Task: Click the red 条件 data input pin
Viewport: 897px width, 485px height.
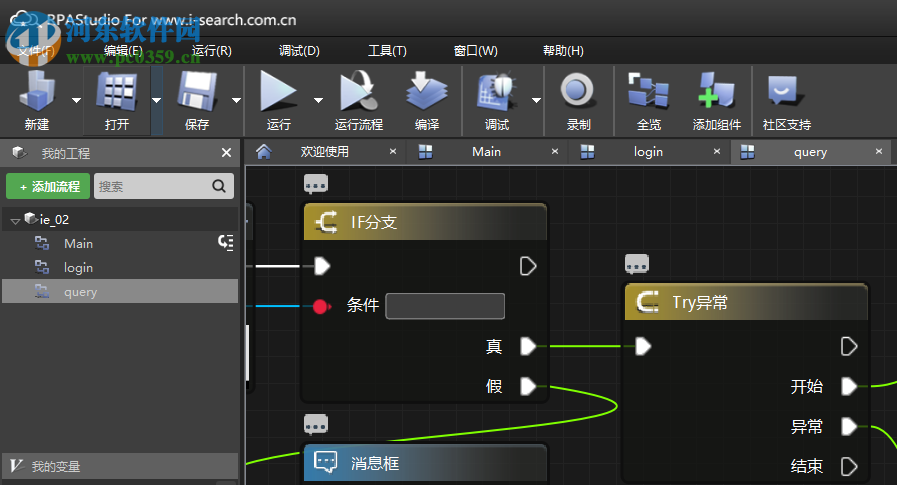Action: coord(321,307)
